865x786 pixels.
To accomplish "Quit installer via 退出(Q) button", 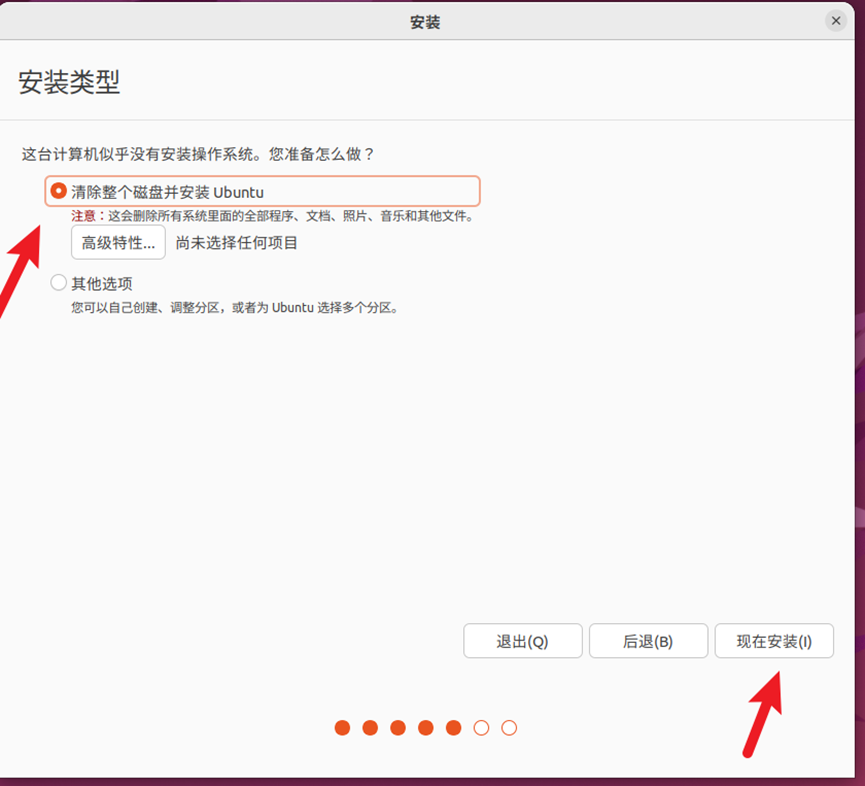I will [522, 641].
